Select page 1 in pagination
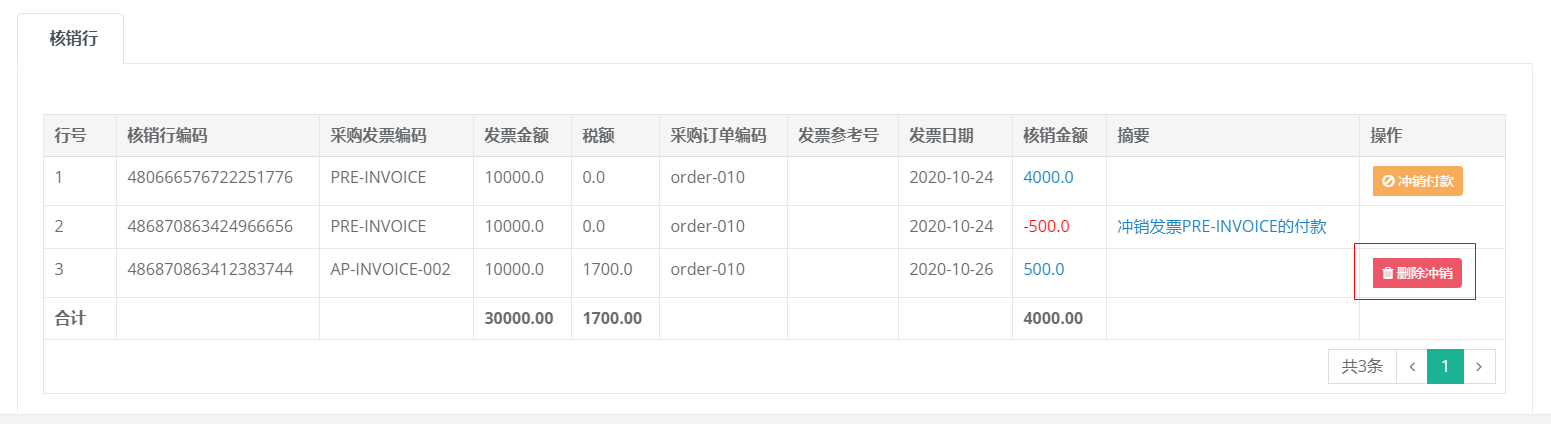This screenshot has height=424, width=1551. (1445, 366)
